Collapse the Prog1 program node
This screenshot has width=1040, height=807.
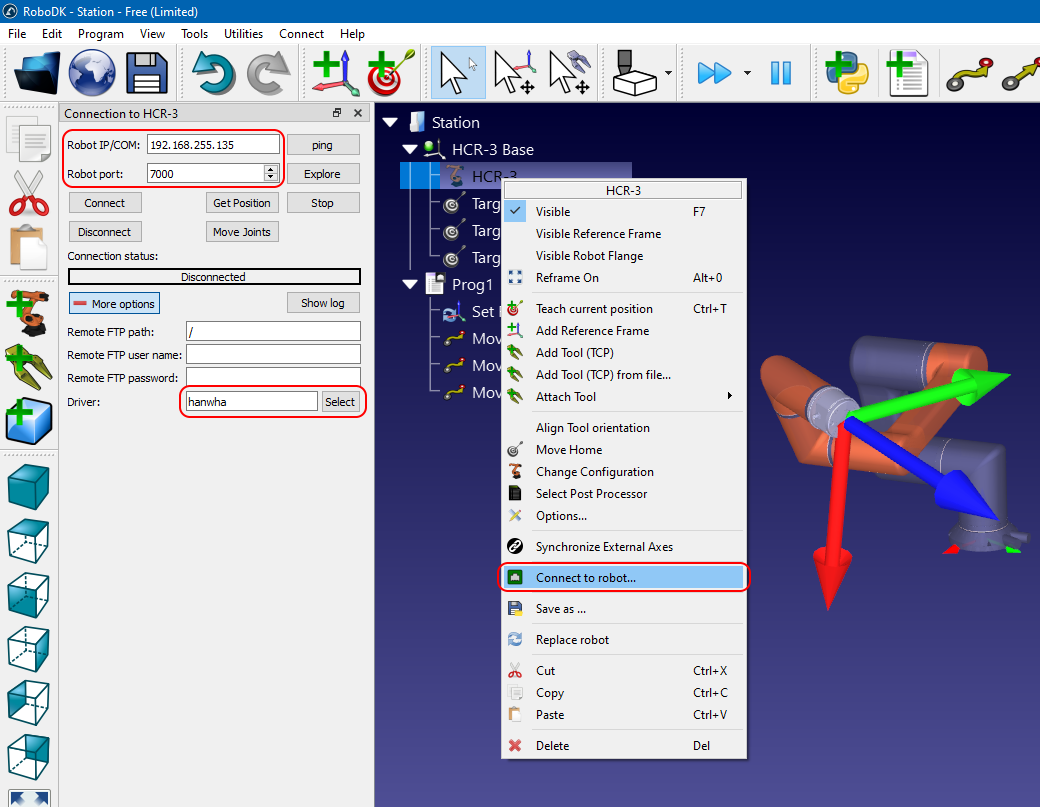409,285
